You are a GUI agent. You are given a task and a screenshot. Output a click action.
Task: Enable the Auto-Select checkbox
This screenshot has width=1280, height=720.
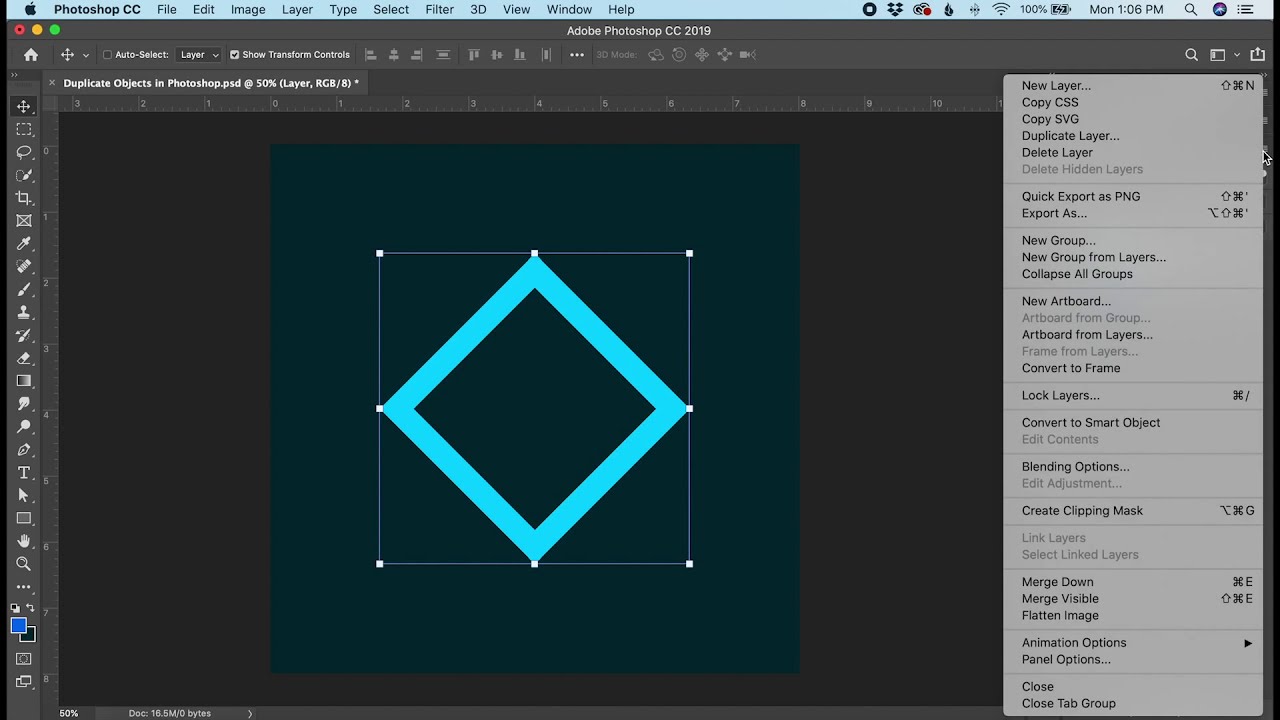point(107,55)
